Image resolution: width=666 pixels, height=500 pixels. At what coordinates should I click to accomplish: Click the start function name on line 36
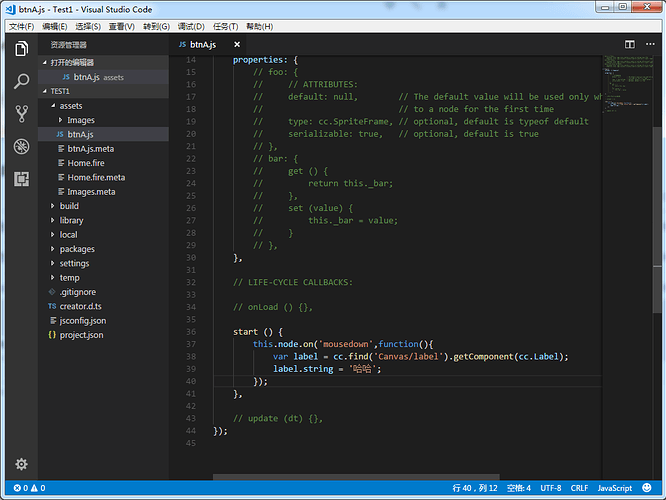245,331
